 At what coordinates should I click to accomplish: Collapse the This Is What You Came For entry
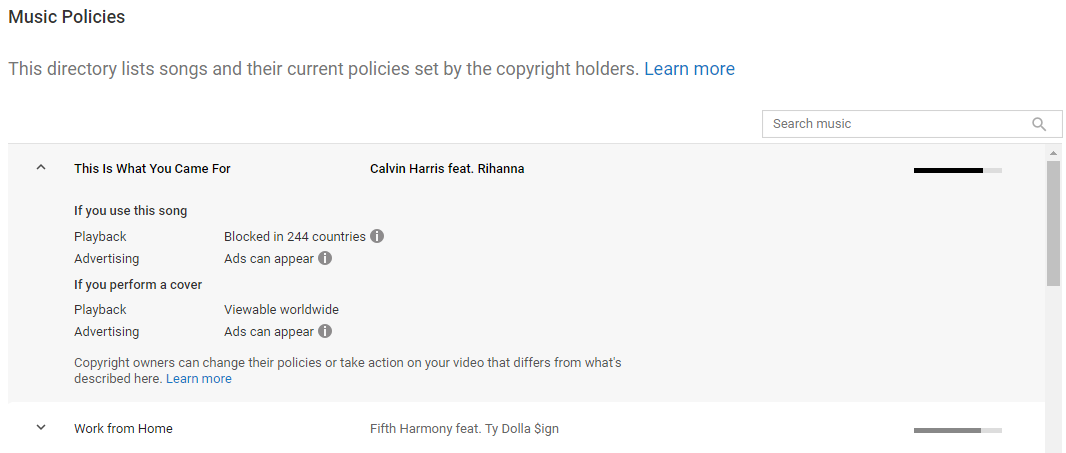(41, 167)
